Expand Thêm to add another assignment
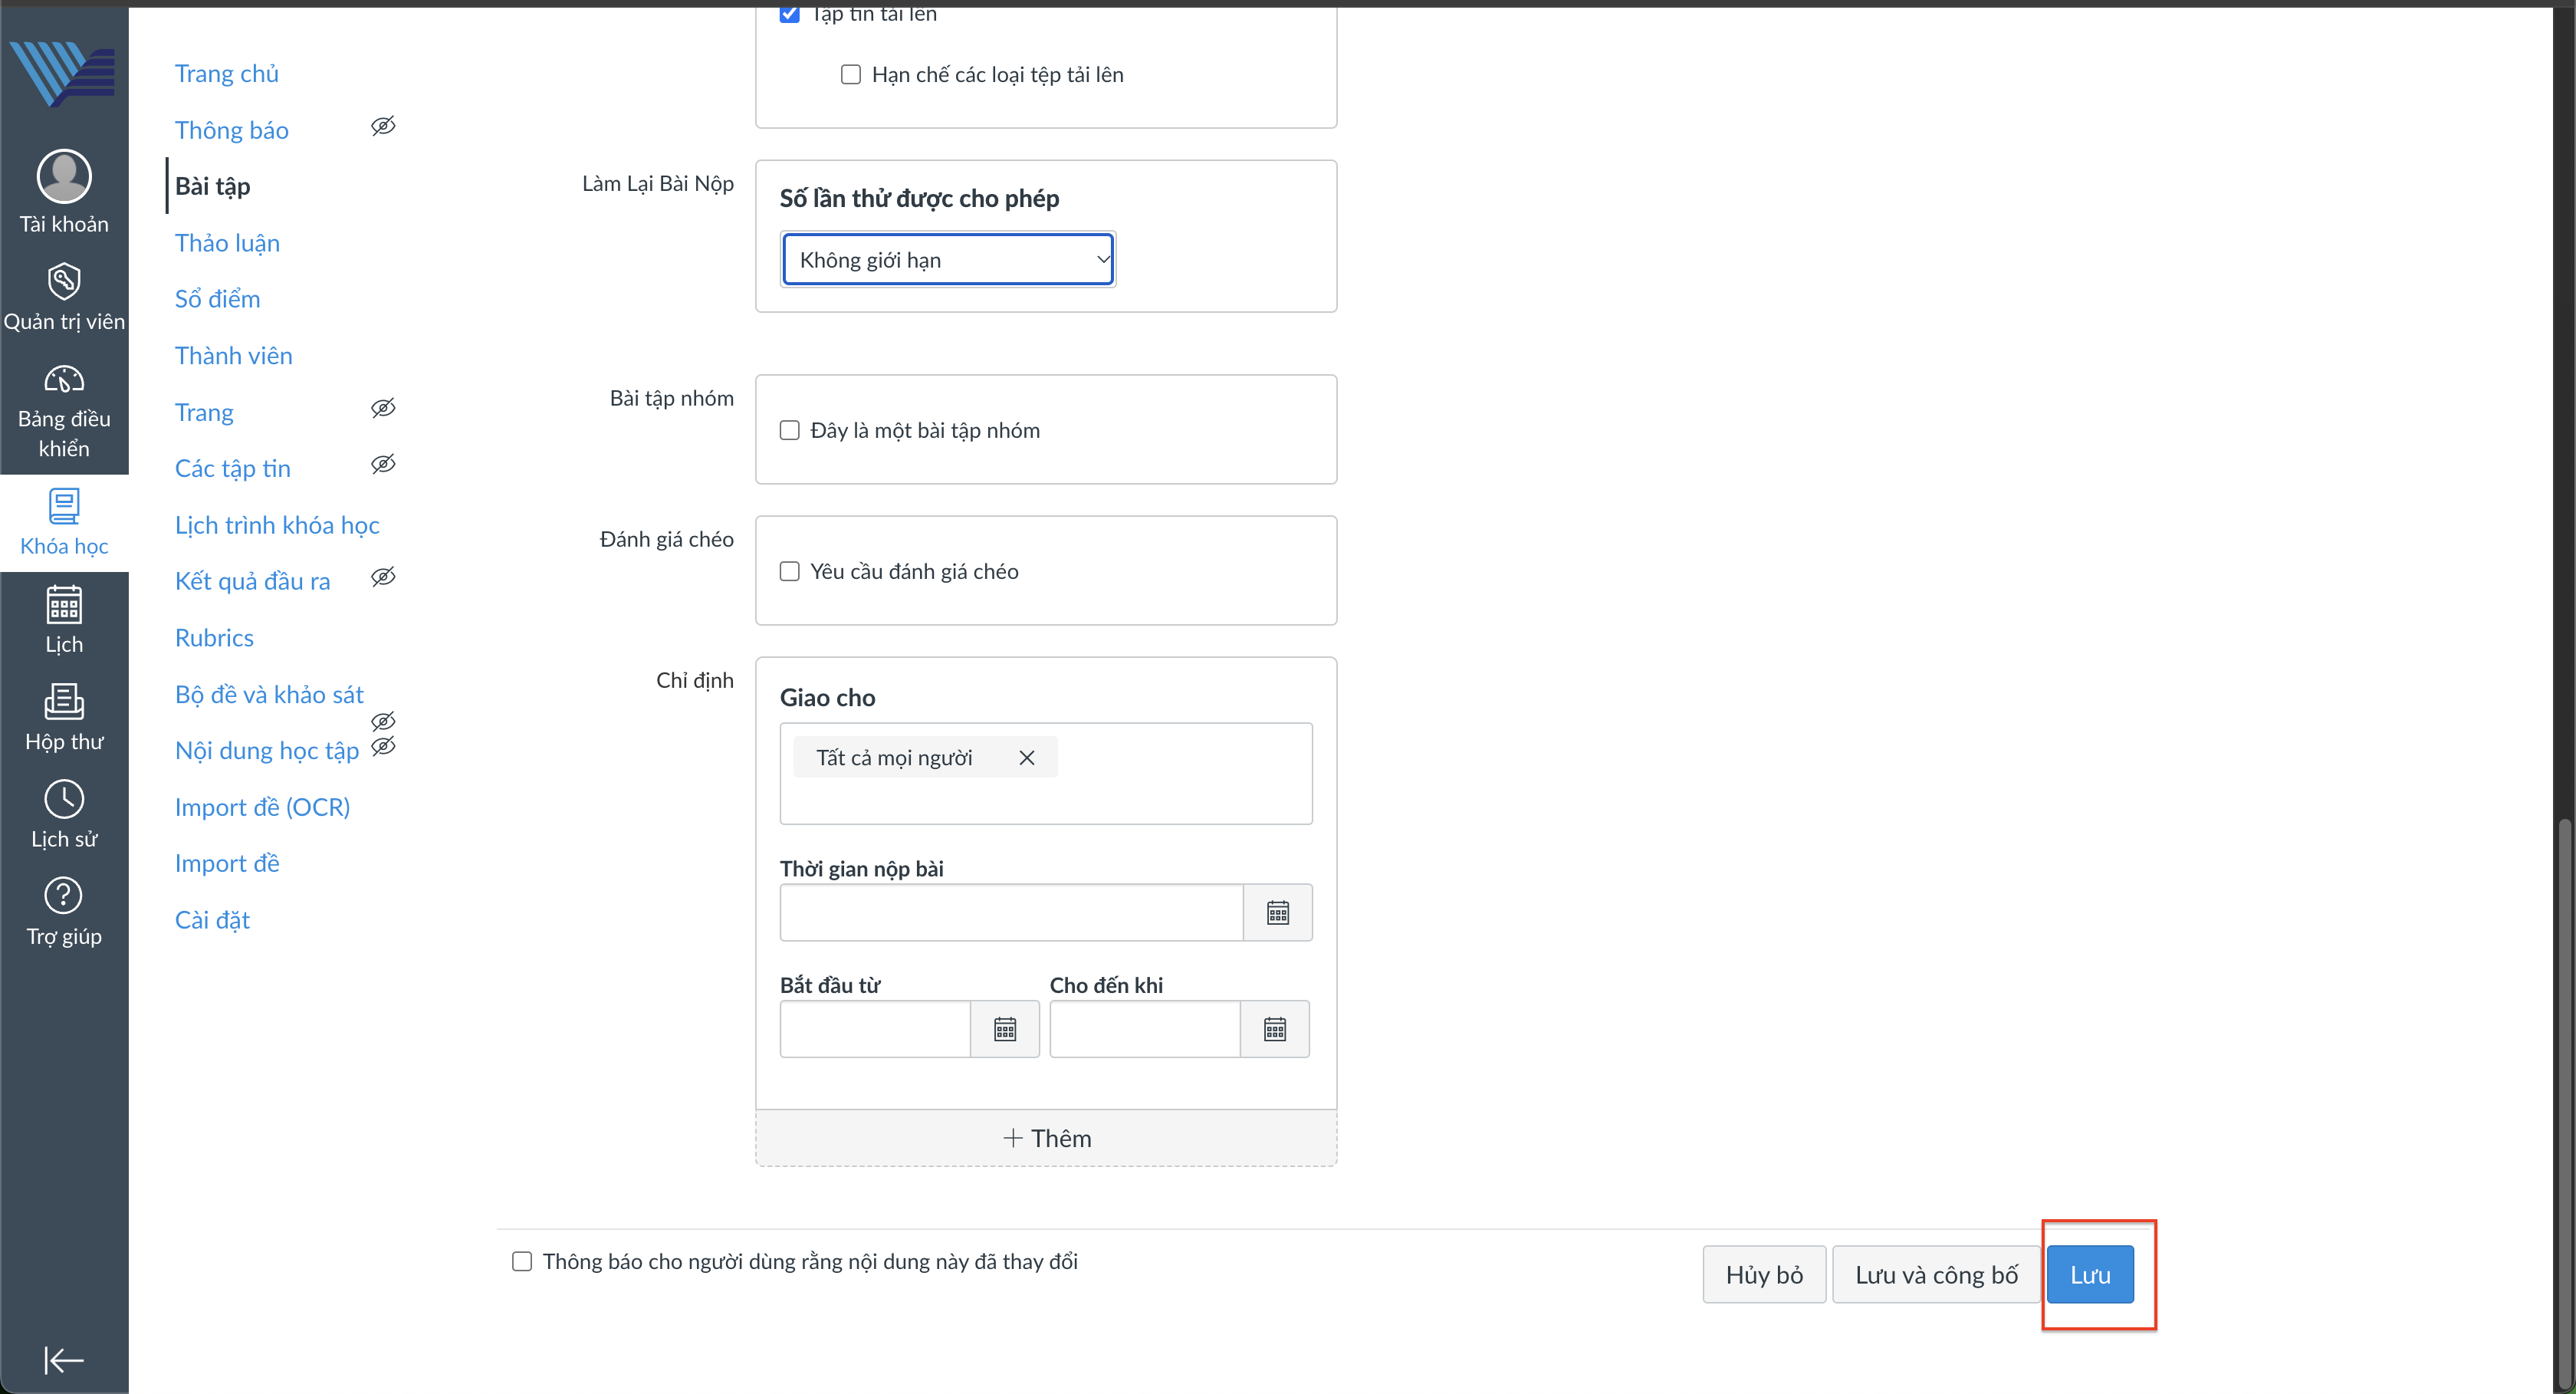Image resolution: width=2576 pixels, height=1394 pixels. tap(1046, 1139)
